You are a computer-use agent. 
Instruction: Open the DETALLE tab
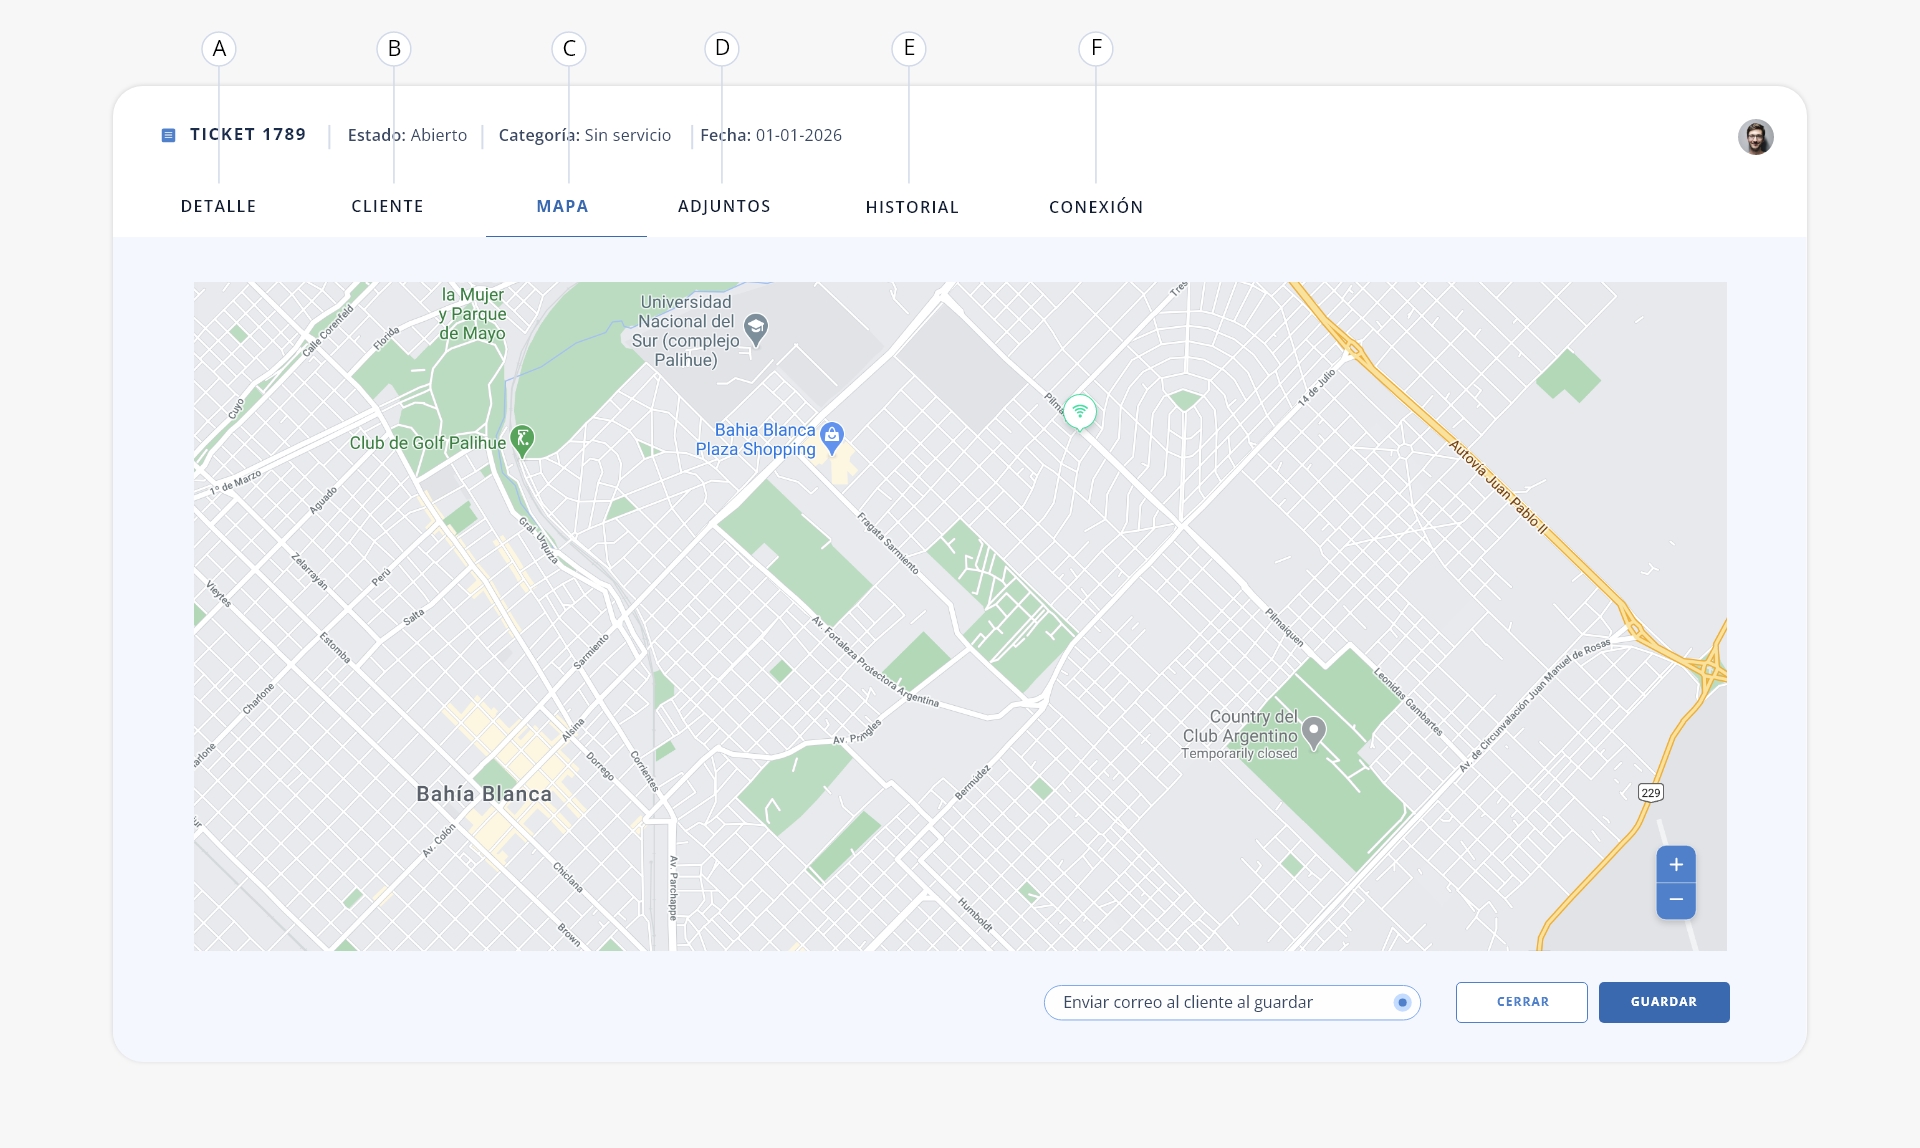[x=218, y=206]
